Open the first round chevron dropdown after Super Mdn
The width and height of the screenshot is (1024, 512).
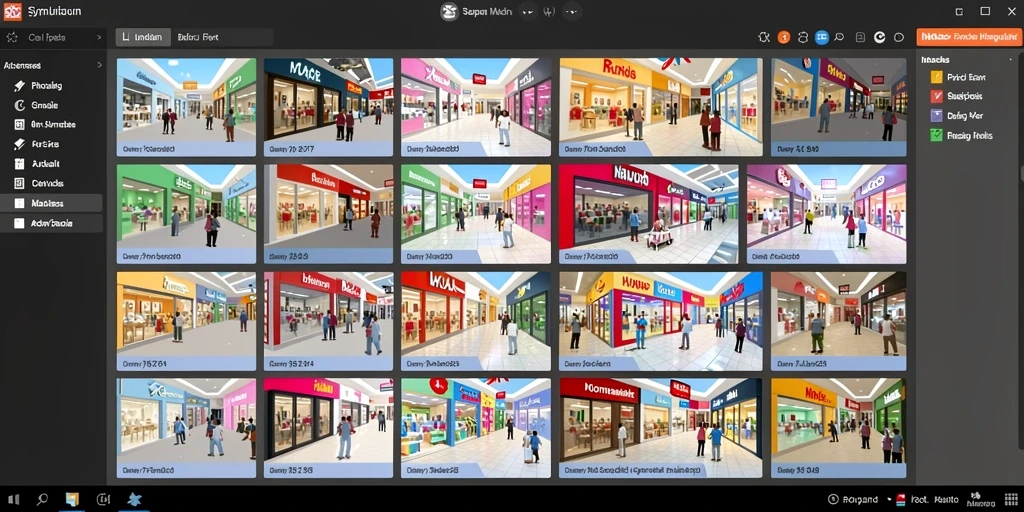pos(527,12)
